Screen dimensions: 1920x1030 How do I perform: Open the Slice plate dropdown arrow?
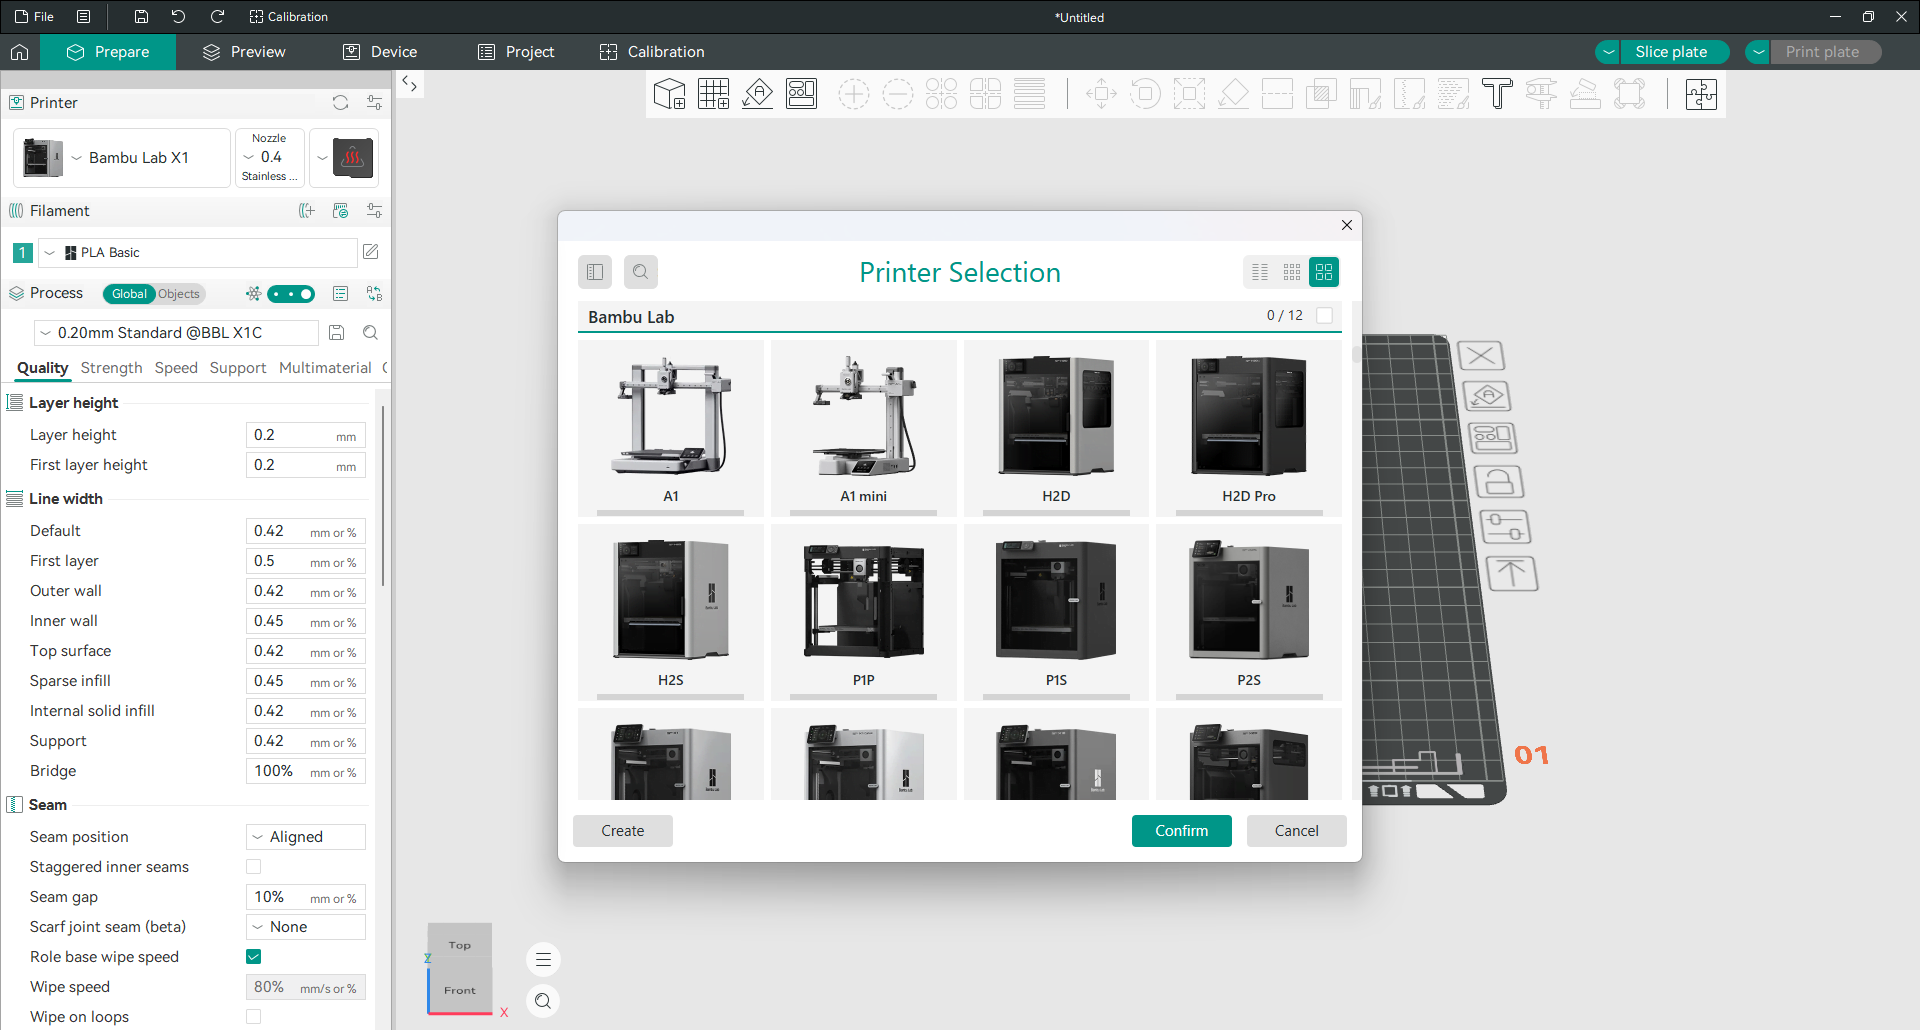tap(1608, 52)
